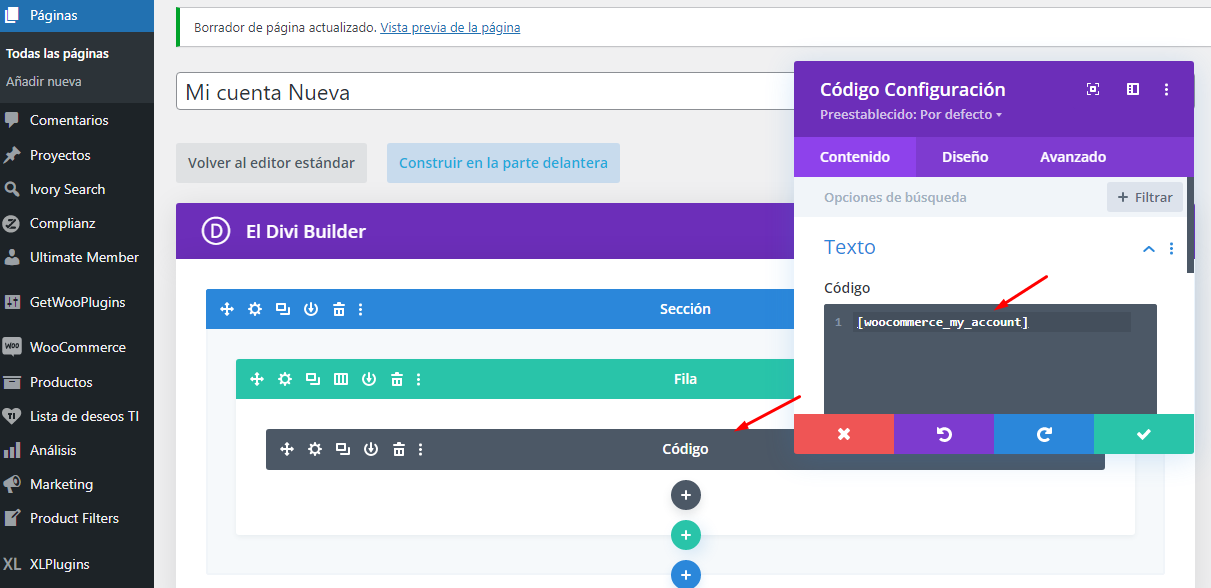Toggle Sección enabled power icon
1211x588 pixels.
click(x=311, y=309)
